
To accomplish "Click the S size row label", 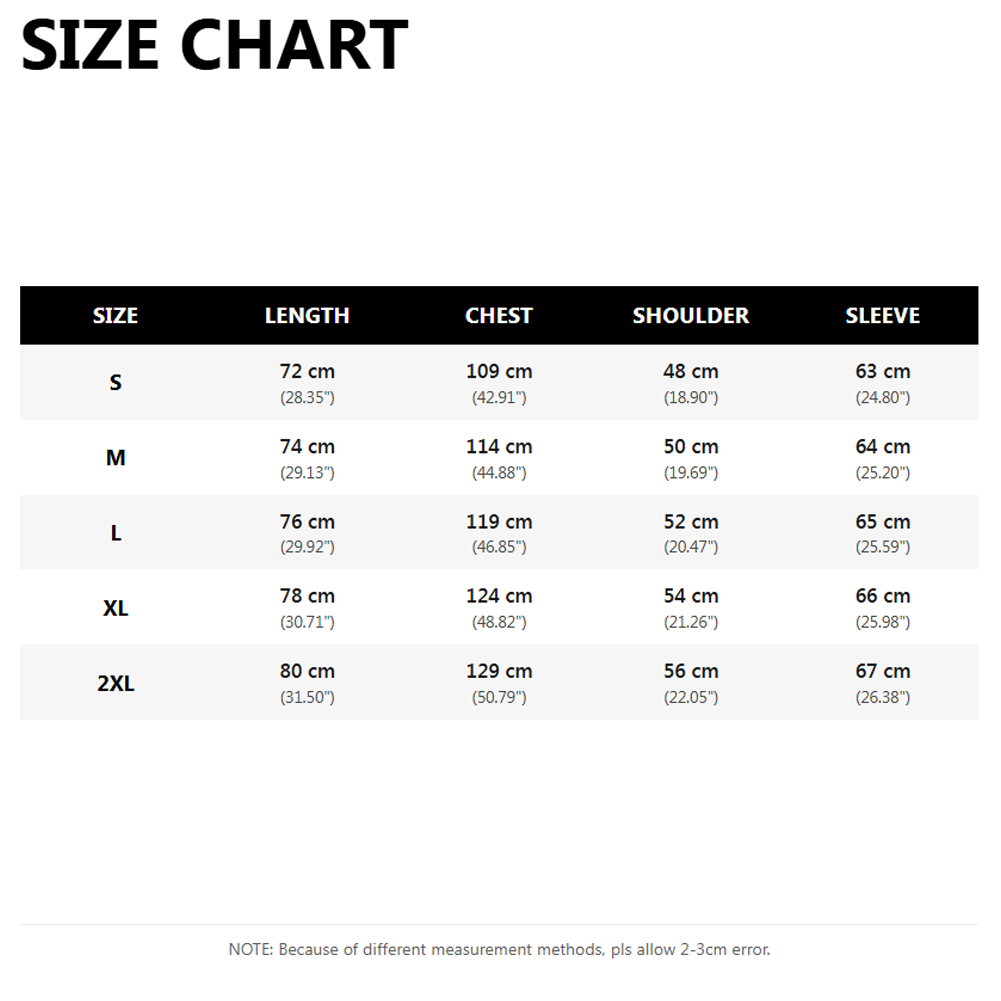I will 116,382.
